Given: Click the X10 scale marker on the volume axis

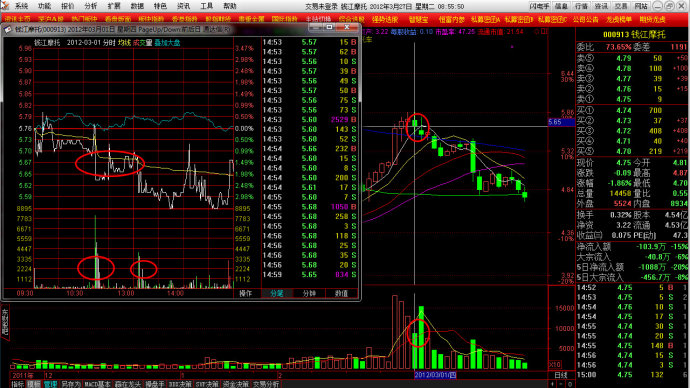Looking at the screenshot, I should (554, 365).
